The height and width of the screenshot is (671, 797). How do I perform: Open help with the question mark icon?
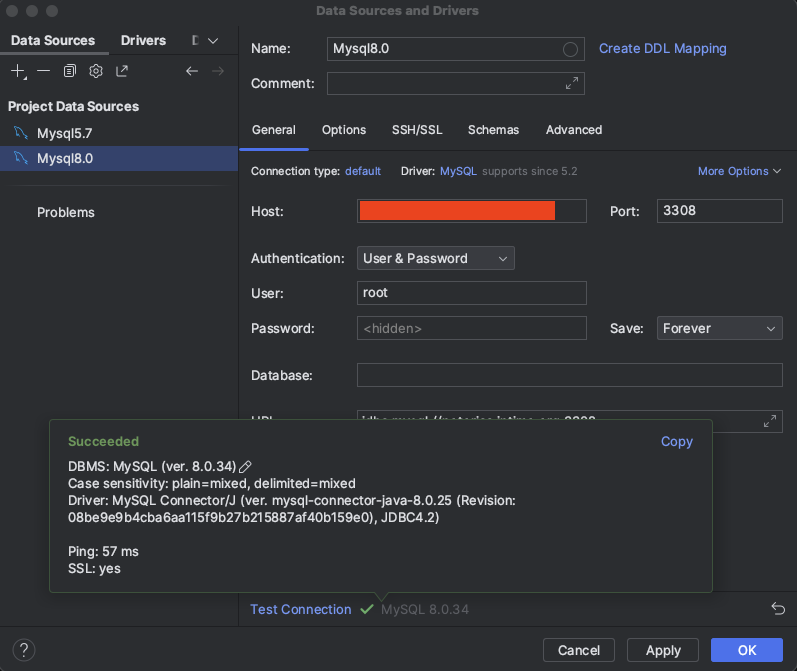pyautogui.click(x=24, y=650)
